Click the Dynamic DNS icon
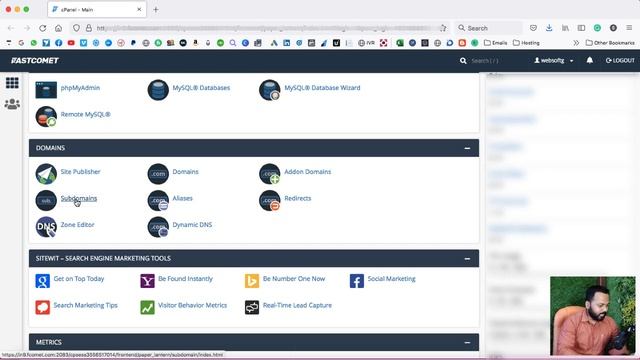The width and height of the screenshot is (640, 360). click(158, 227)
